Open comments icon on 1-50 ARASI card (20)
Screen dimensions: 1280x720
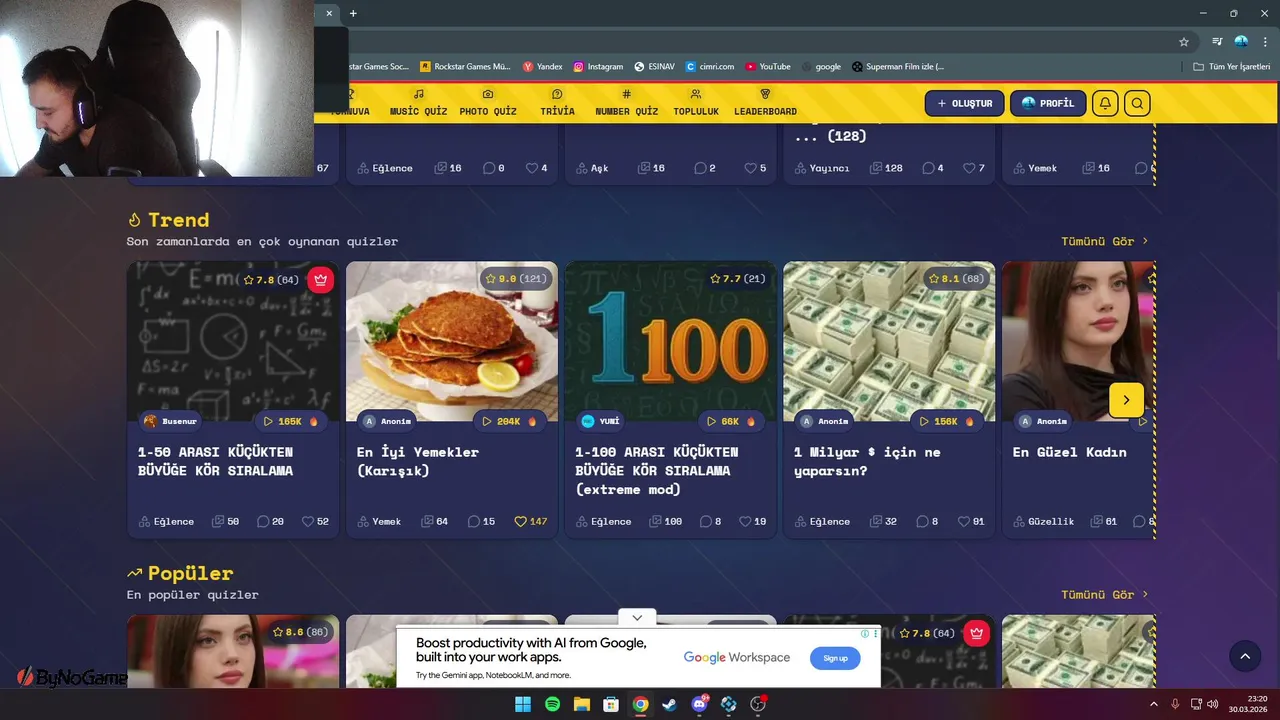pos(270,521)
